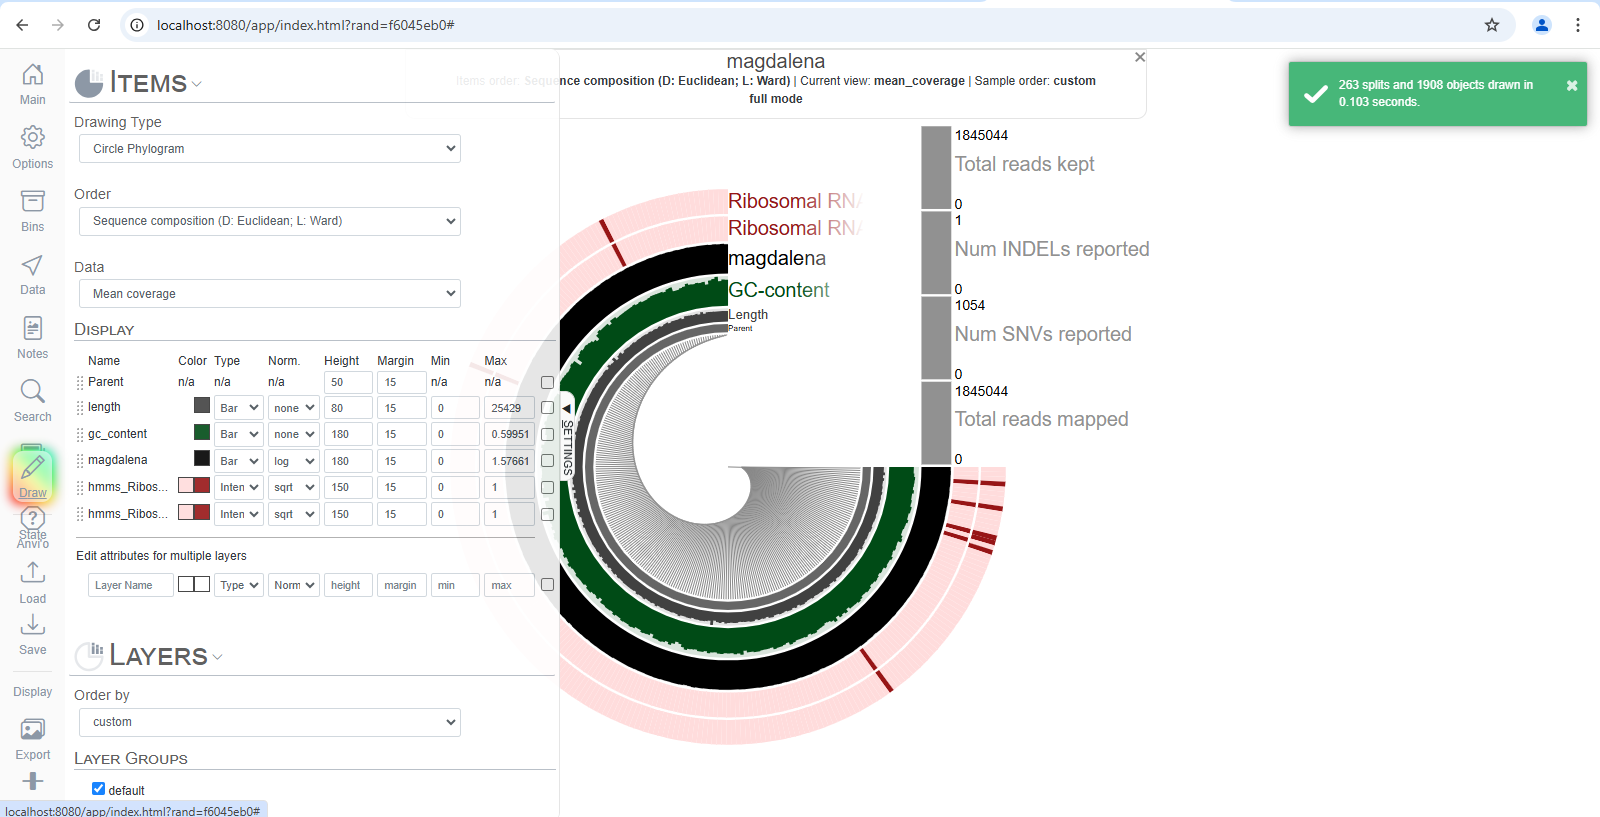Collapse the Items section header
The height and width of the screenshot is (817, 1600).
coord(148,83)
